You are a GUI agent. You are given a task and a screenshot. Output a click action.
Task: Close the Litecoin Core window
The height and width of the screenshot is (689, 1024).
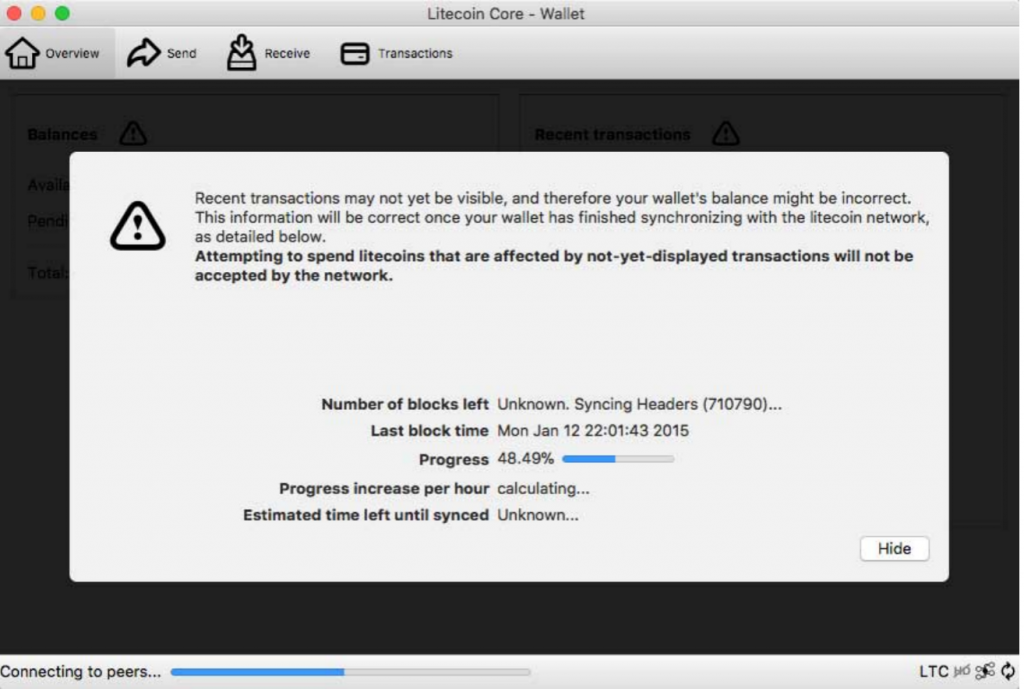click(14, 13)
